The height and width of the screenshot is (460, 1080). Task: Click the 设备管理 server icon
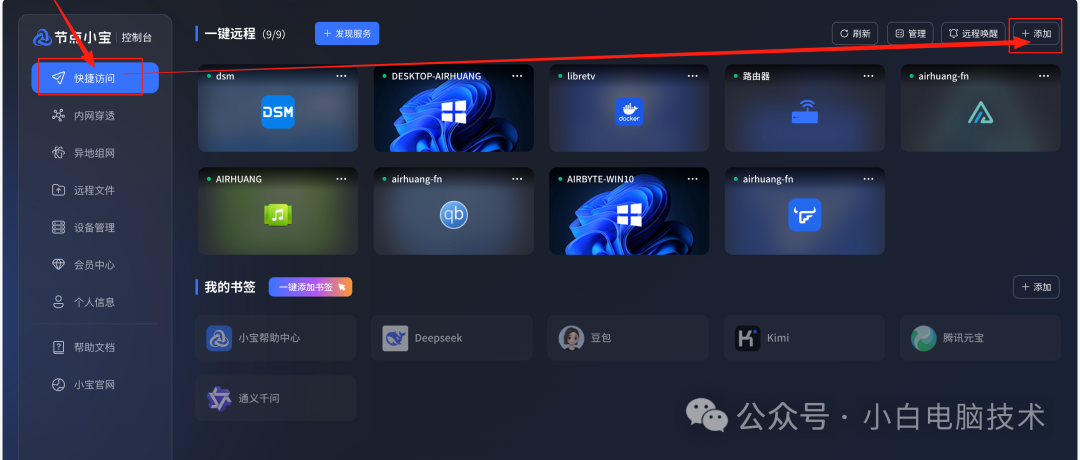[59, 227]
